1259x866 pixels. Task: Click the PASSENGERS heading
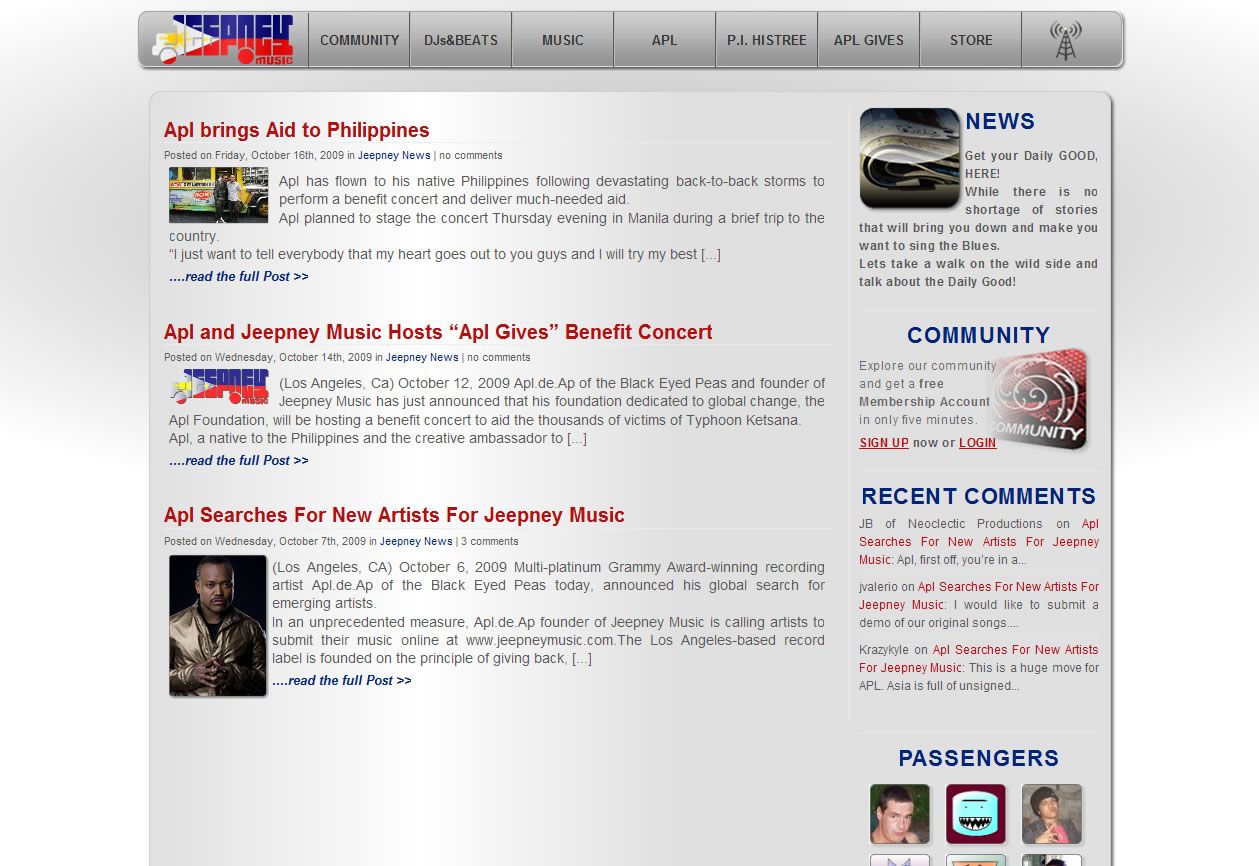tap(979, 759)
